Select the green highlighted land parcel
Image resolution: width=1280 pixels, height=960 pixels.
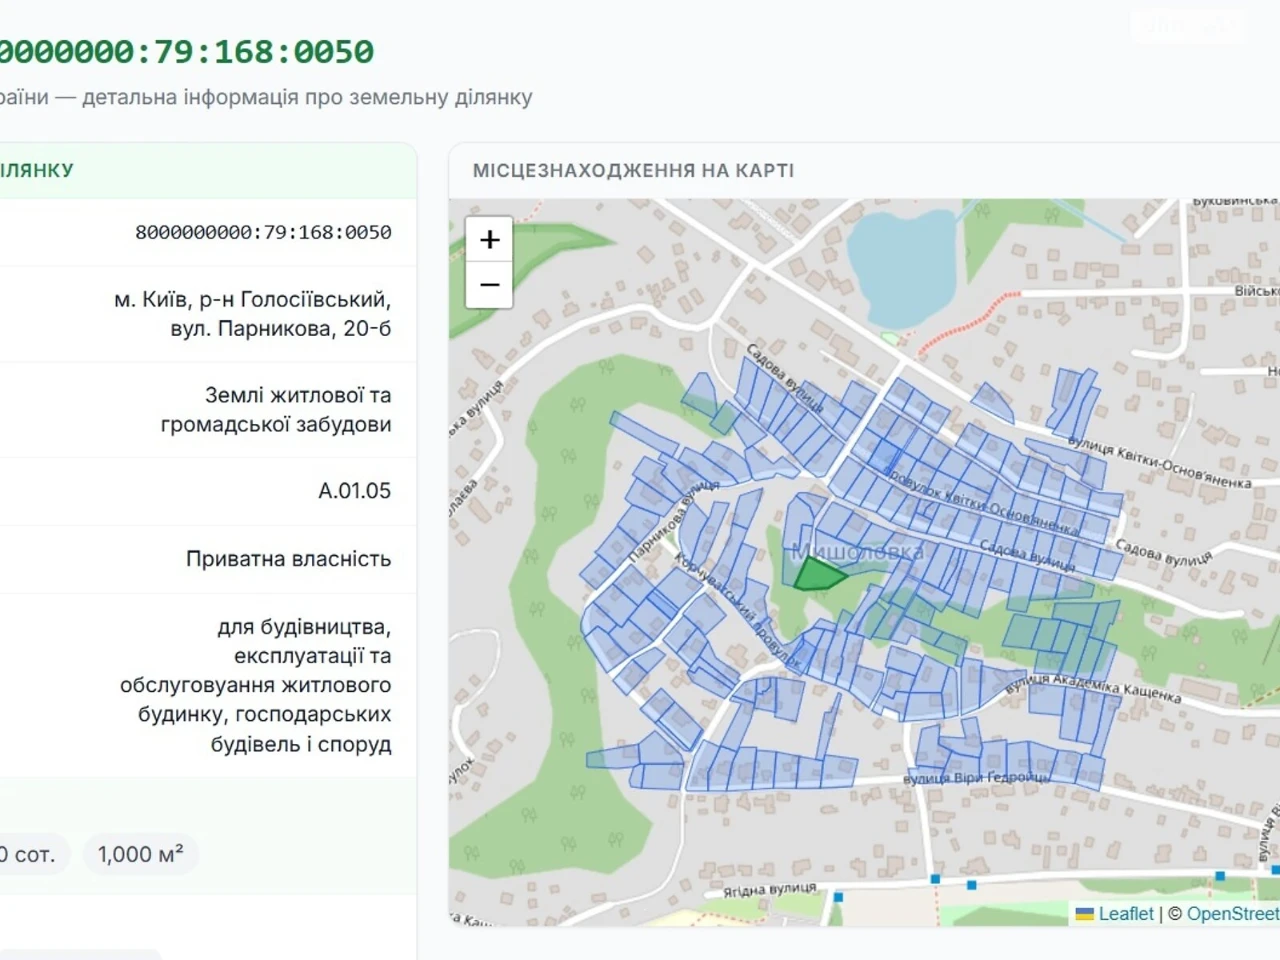tap(818, 574)
